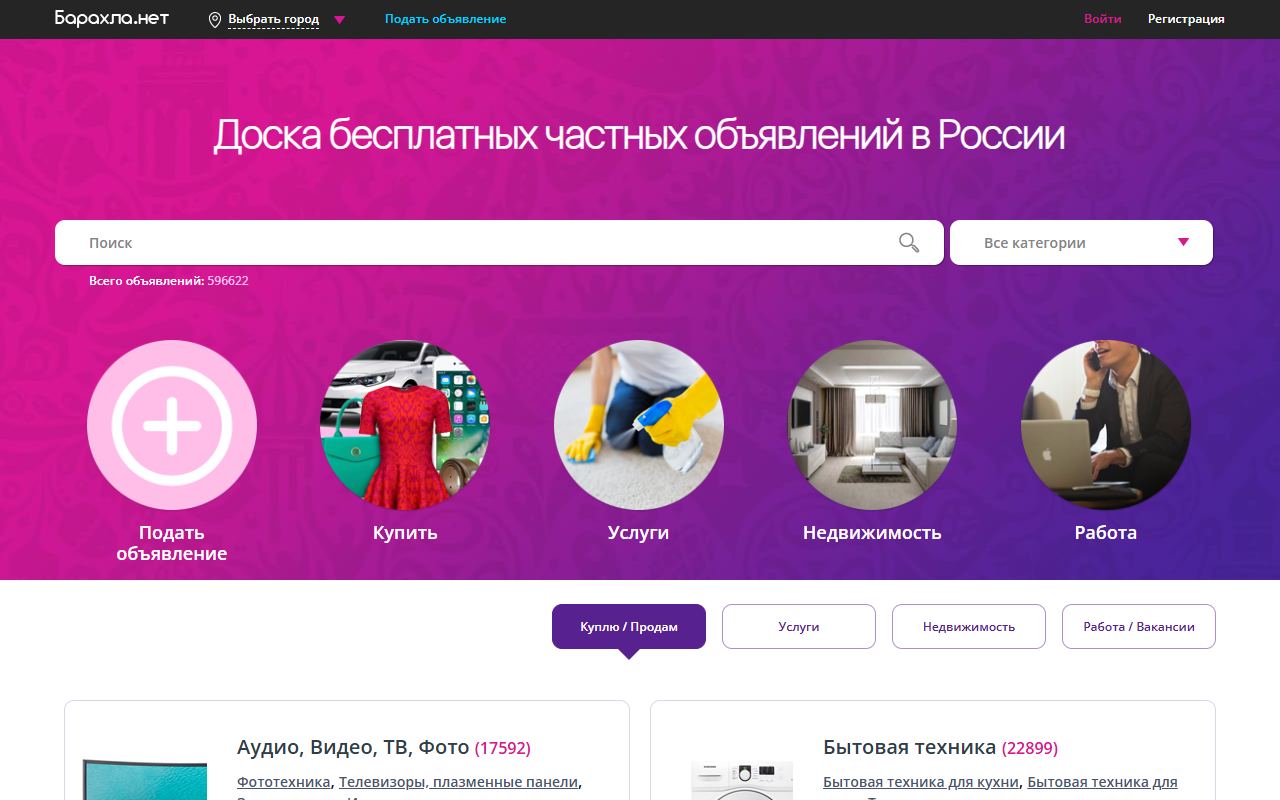The image size is (1280, 800).
Task: Click the magnifying glass search icon
Action: coord(908,242)
